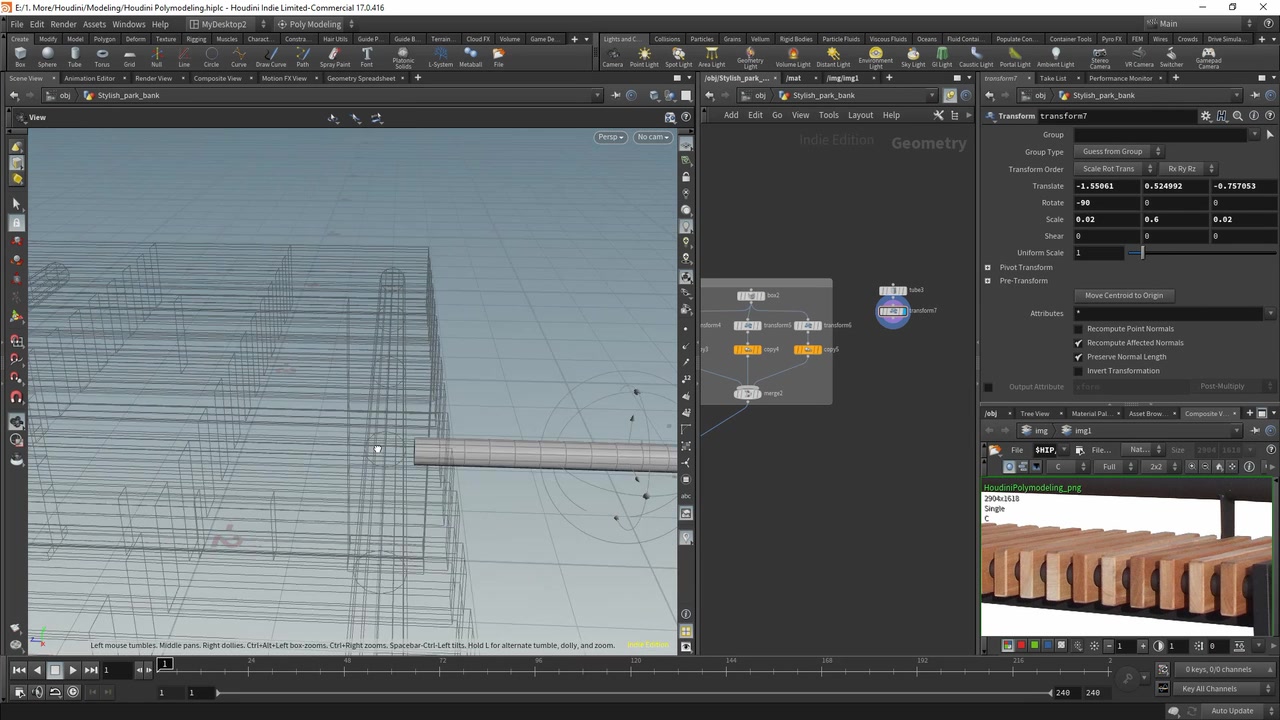
Task: Click the Auto Update button
Action: 1232,711
